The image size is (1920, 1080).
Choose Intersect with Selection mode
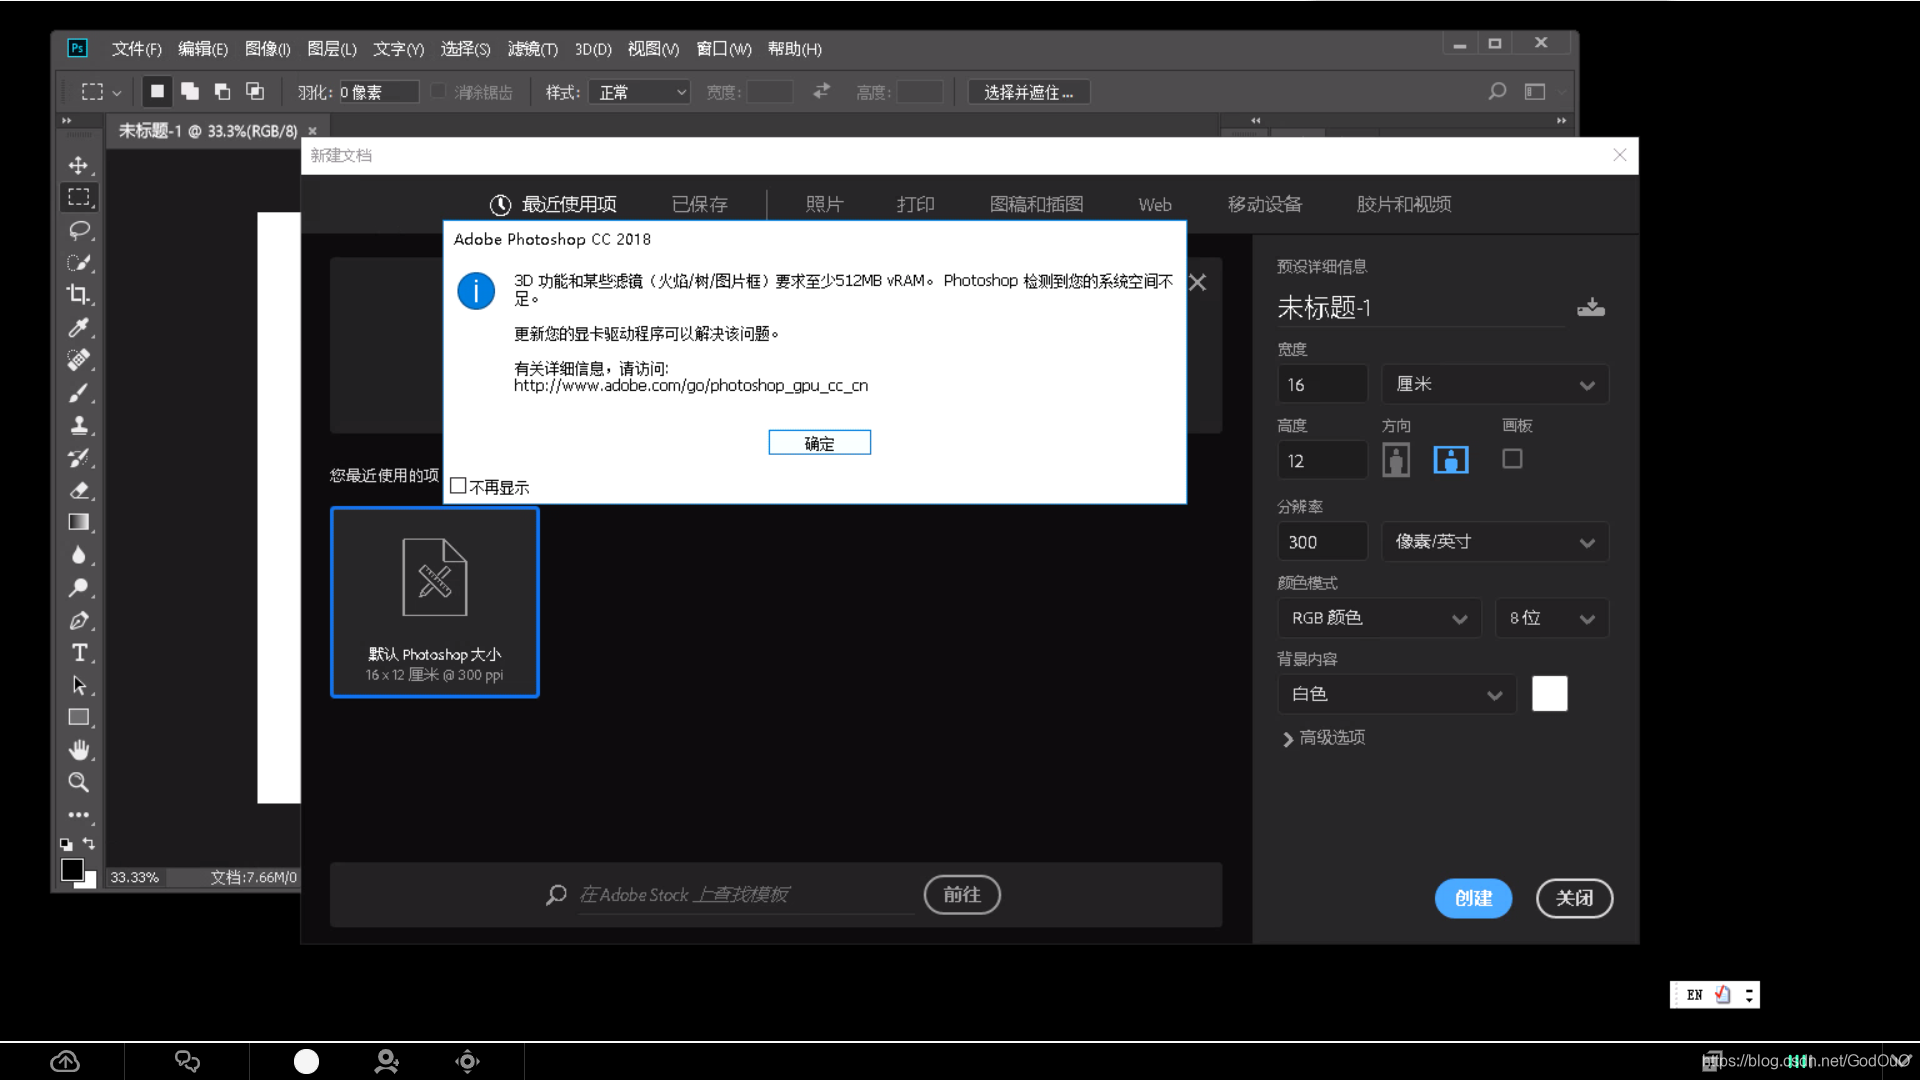pos(255,91)
